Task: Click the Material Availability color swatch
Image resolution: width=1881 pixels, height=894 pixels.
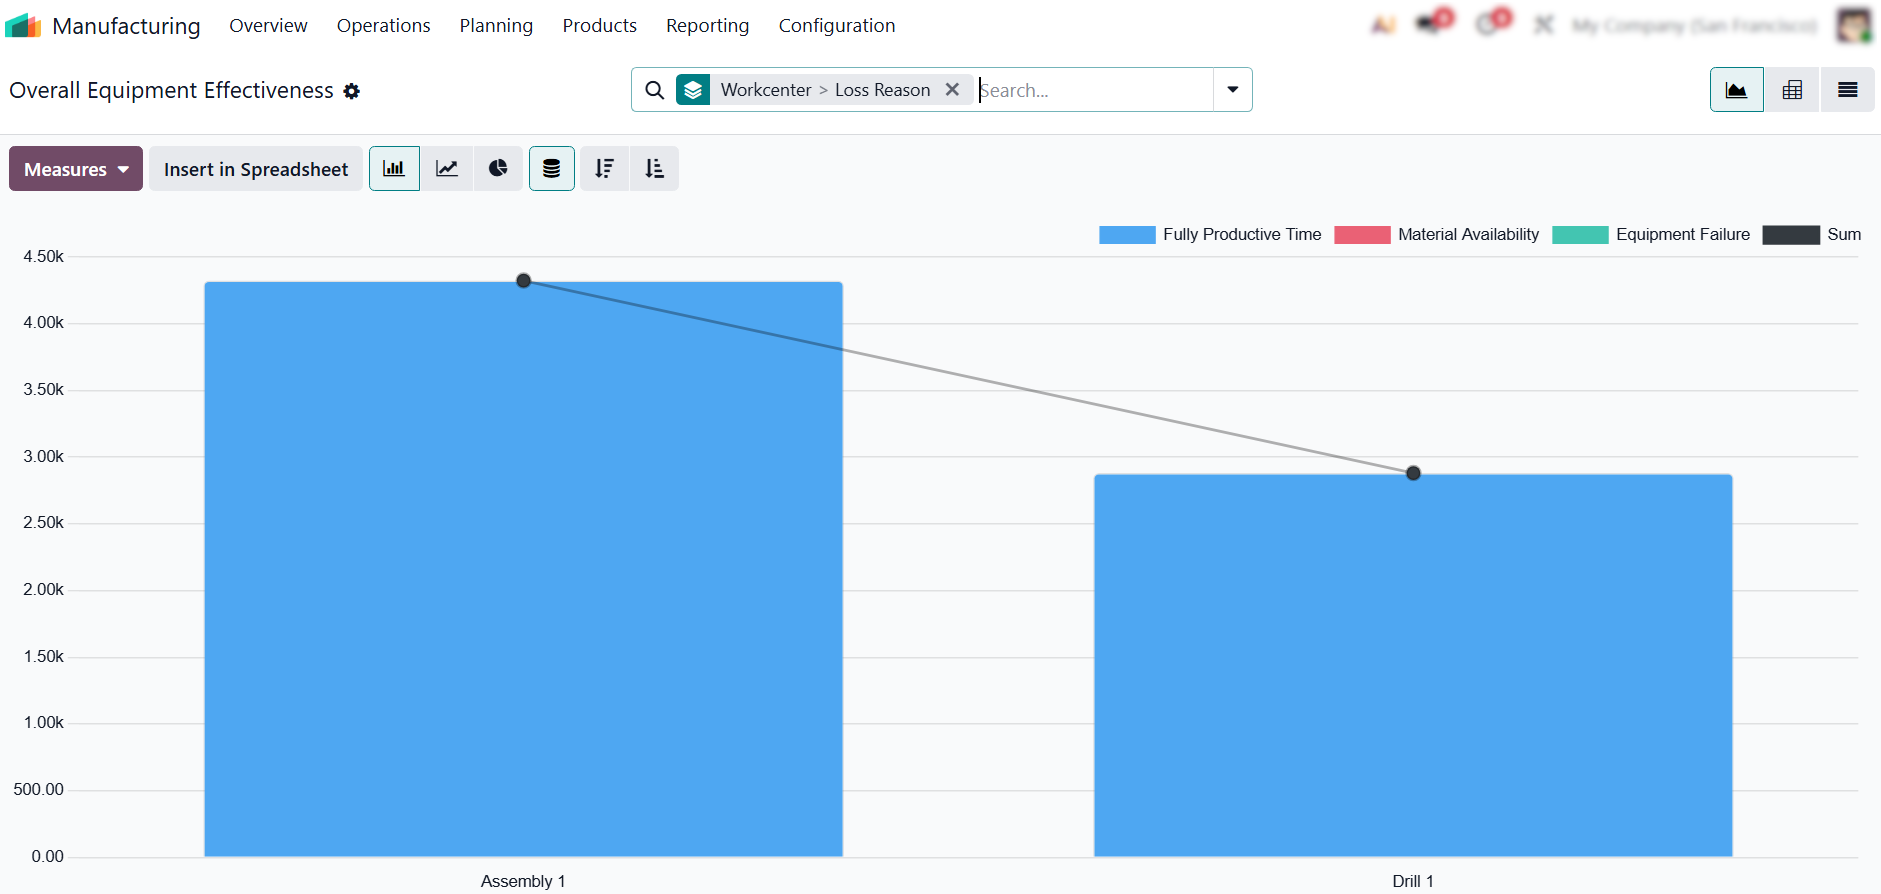Action: (1362, 235)
